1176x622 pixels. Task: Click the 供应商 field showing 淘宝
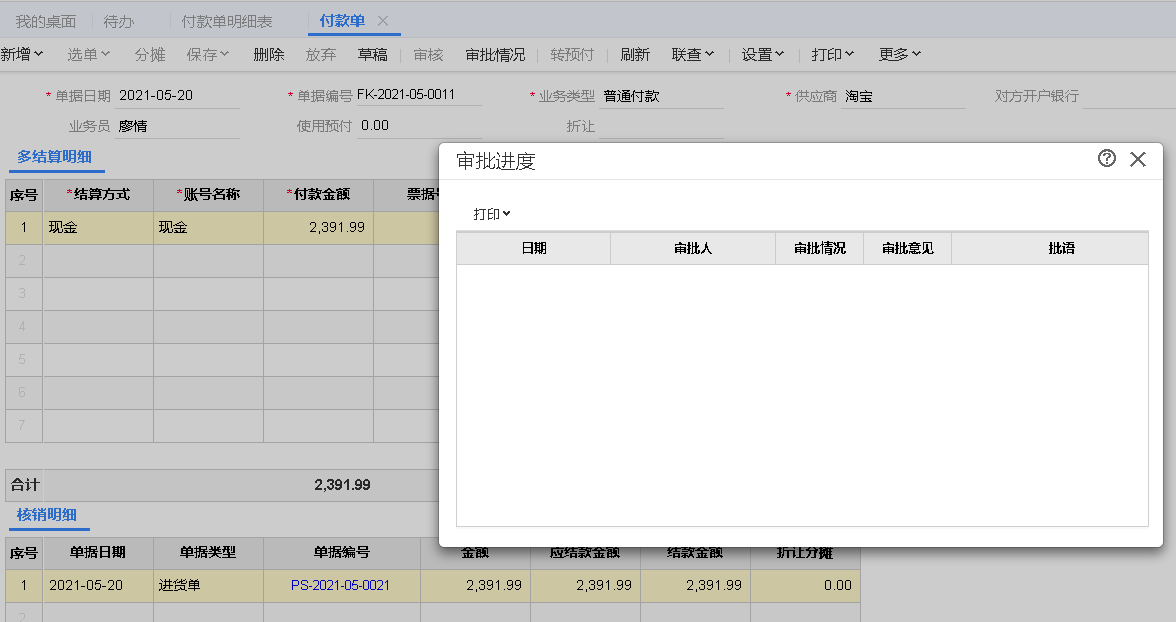[x=903, y=96]
